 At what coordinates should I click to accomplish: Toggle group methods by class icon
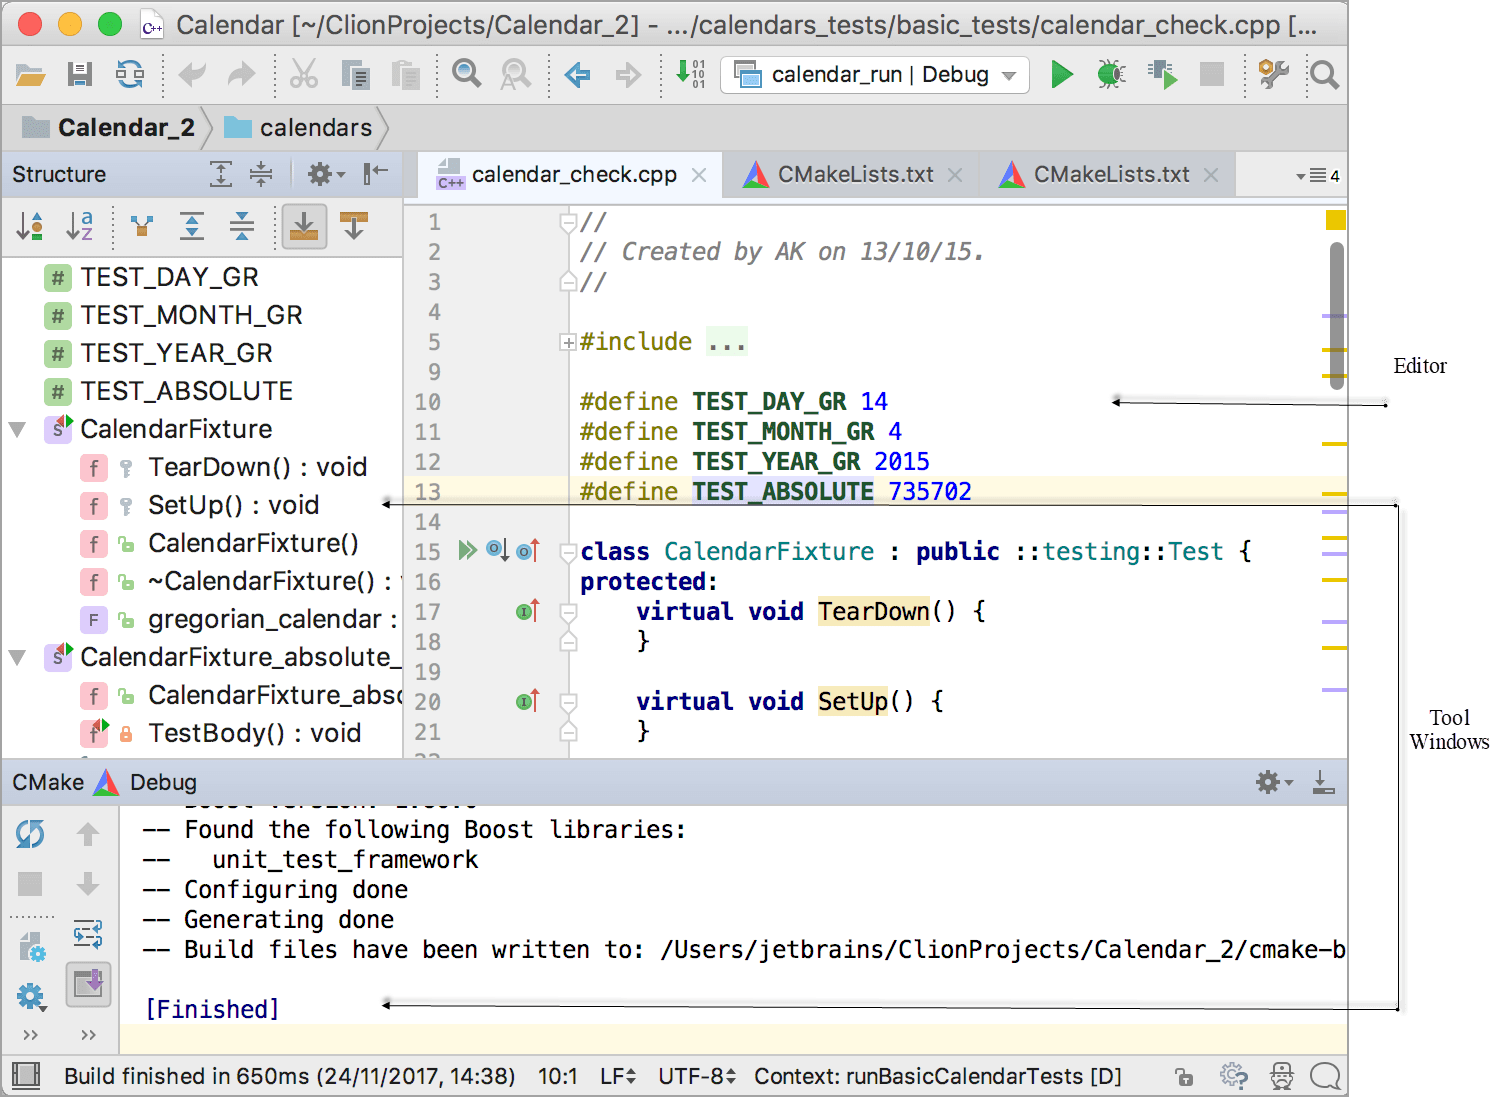142,226
